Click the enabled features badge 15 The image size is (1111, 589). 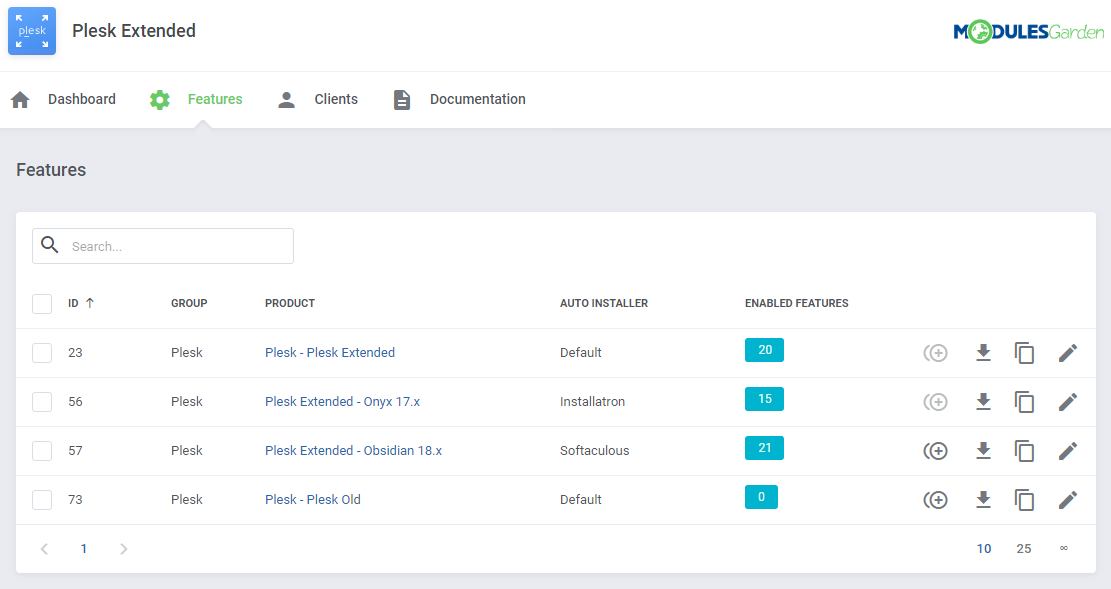[x=765, y=399]
